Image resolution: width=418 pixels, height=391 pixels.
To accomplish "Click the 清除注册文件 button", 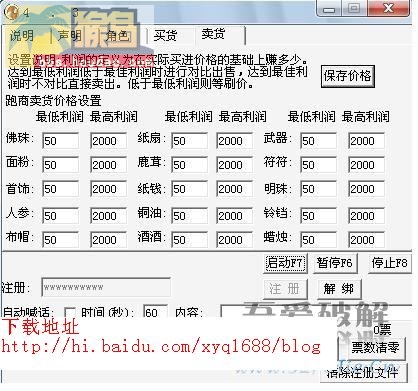I will coord(363,373).
